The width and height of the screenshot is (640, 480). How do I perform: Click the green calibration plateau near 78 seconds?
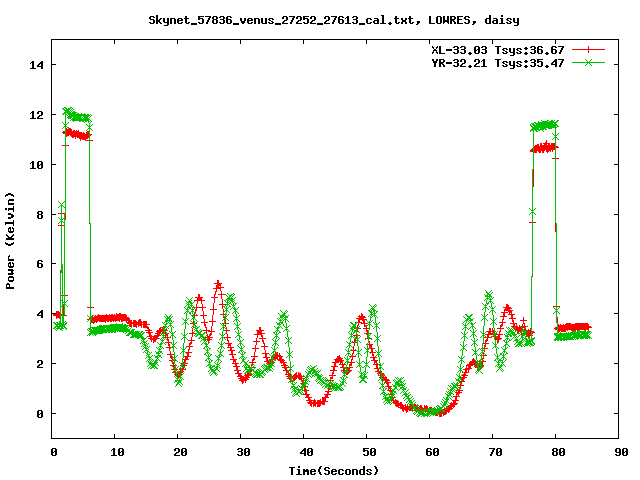(544, 125)
